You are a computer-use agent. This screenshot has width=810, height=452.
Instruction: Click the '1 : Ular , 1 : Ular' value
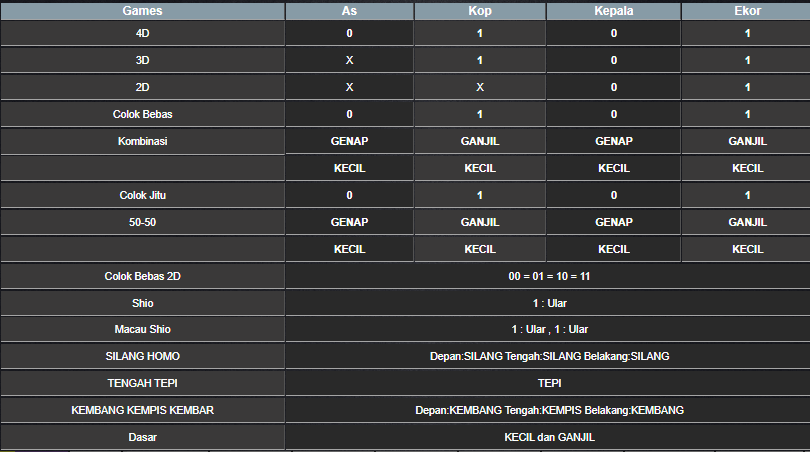click(x=549, y=329)
